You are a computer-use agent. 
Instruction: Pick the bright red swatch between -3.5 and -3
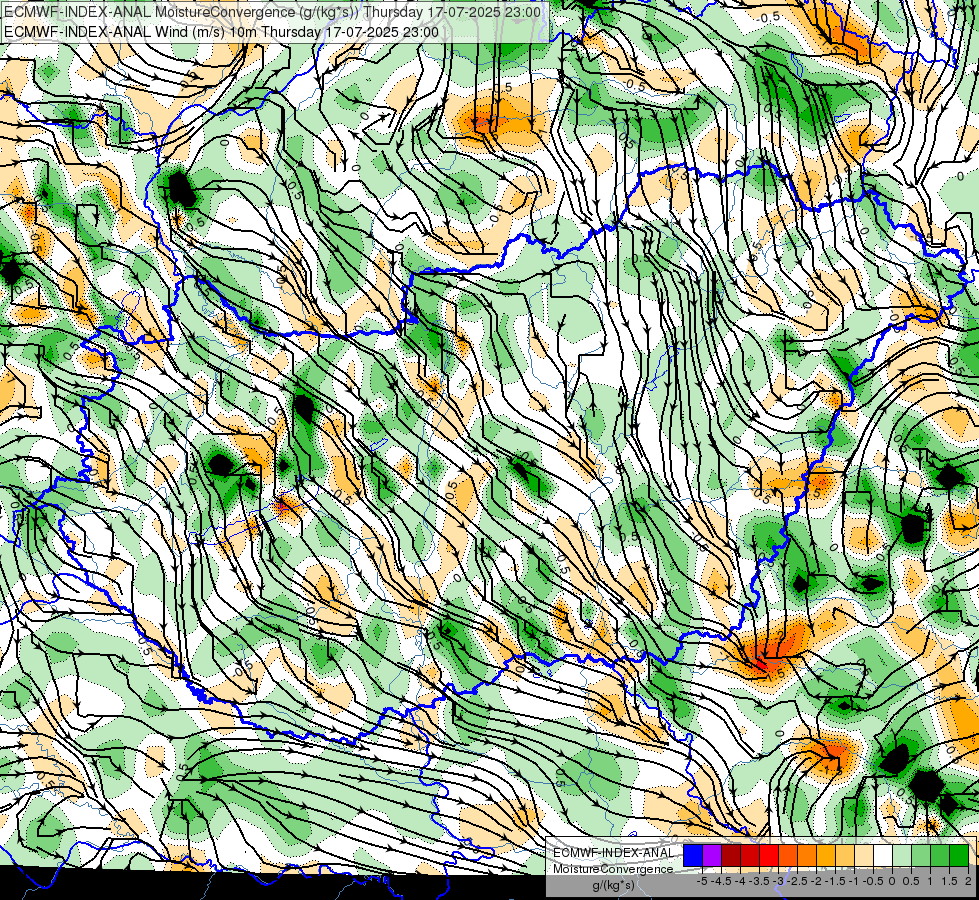point(769,856)
